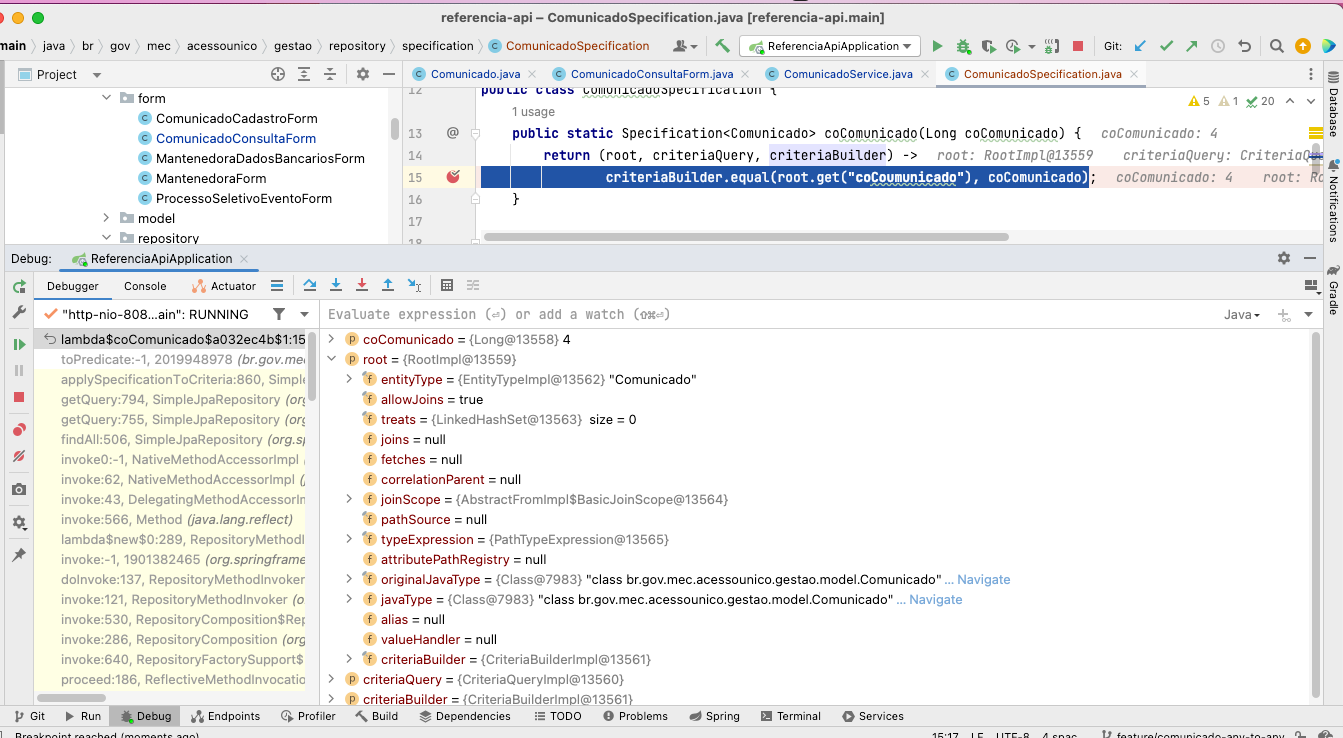Collapse form folder in Project tree

click(107, 98)
